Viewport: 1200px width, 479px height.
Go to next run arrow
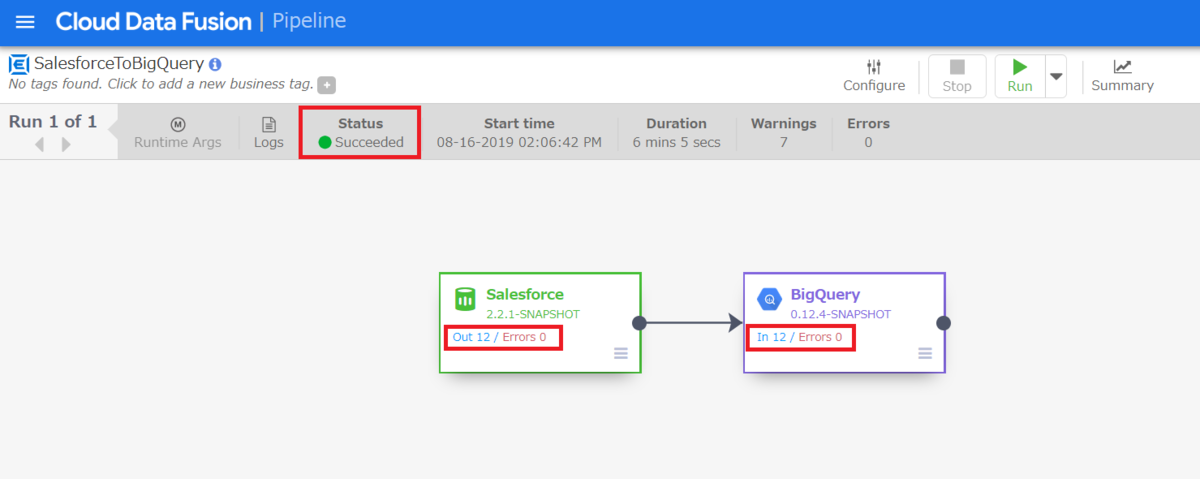tap(66, 144)
